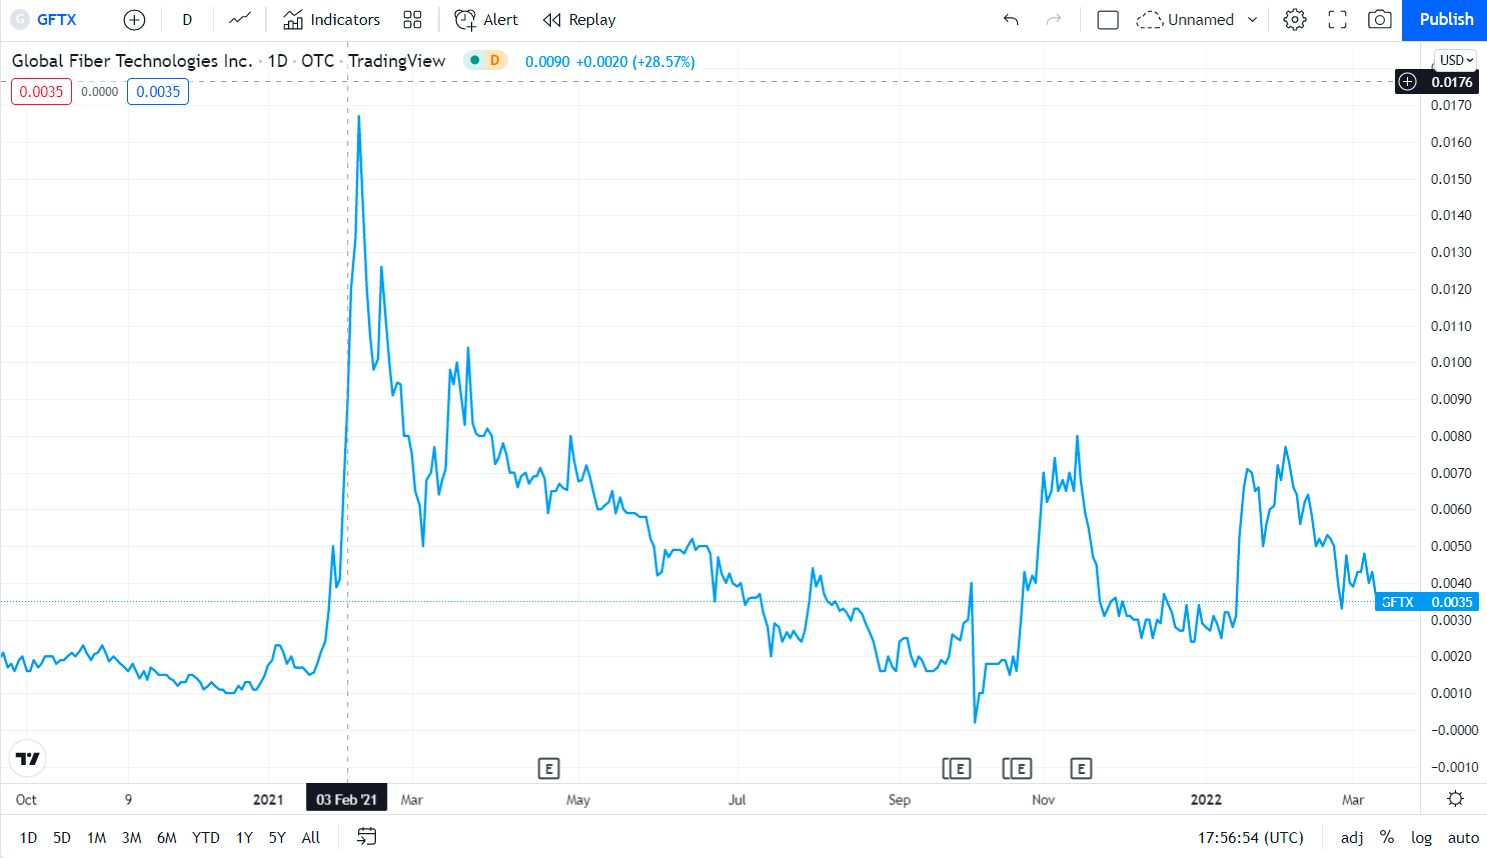Viewport: 1487px width, 858px height.
Task: Click the red 0.0035 sell price box
Action: (41, 92)
